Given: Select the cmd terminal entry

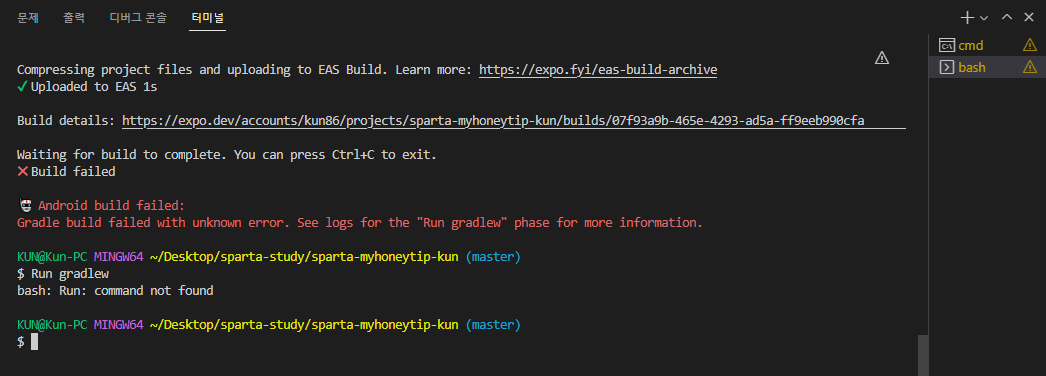Looking at the screenshot, I should click(x=987, y=45).
